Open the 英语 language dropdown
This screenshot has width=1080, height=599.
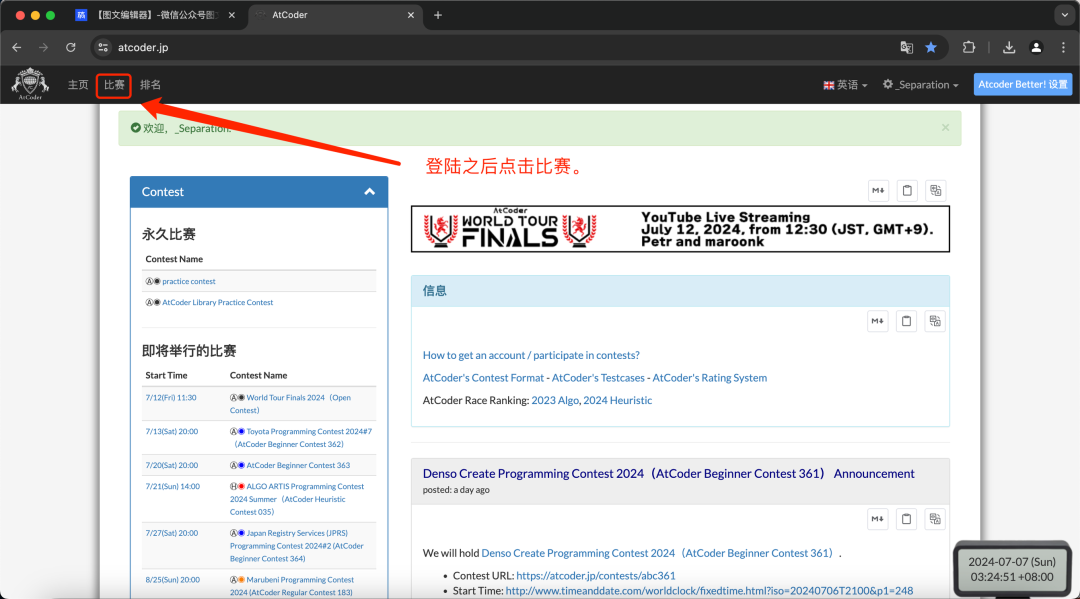(x=845, y=84)
